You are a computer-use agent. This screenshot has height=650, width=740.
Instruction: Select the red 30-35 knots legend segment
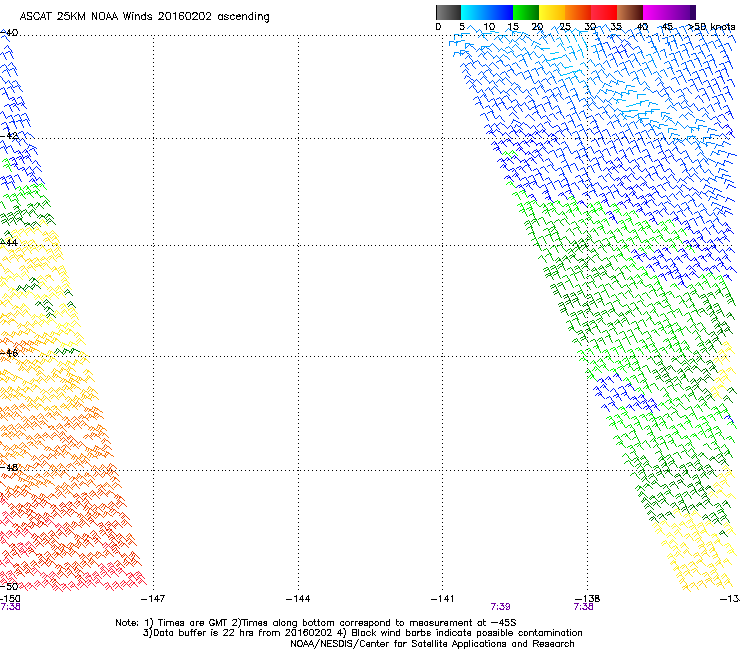point(604,12)
